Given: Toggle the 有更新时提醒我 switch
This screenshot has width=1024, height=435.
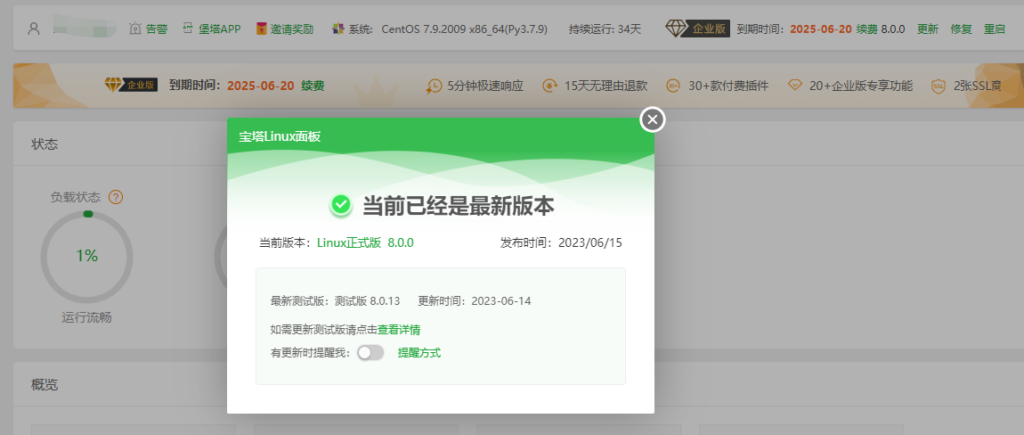Looking at the screenshot, I should [x=370, y=352].
